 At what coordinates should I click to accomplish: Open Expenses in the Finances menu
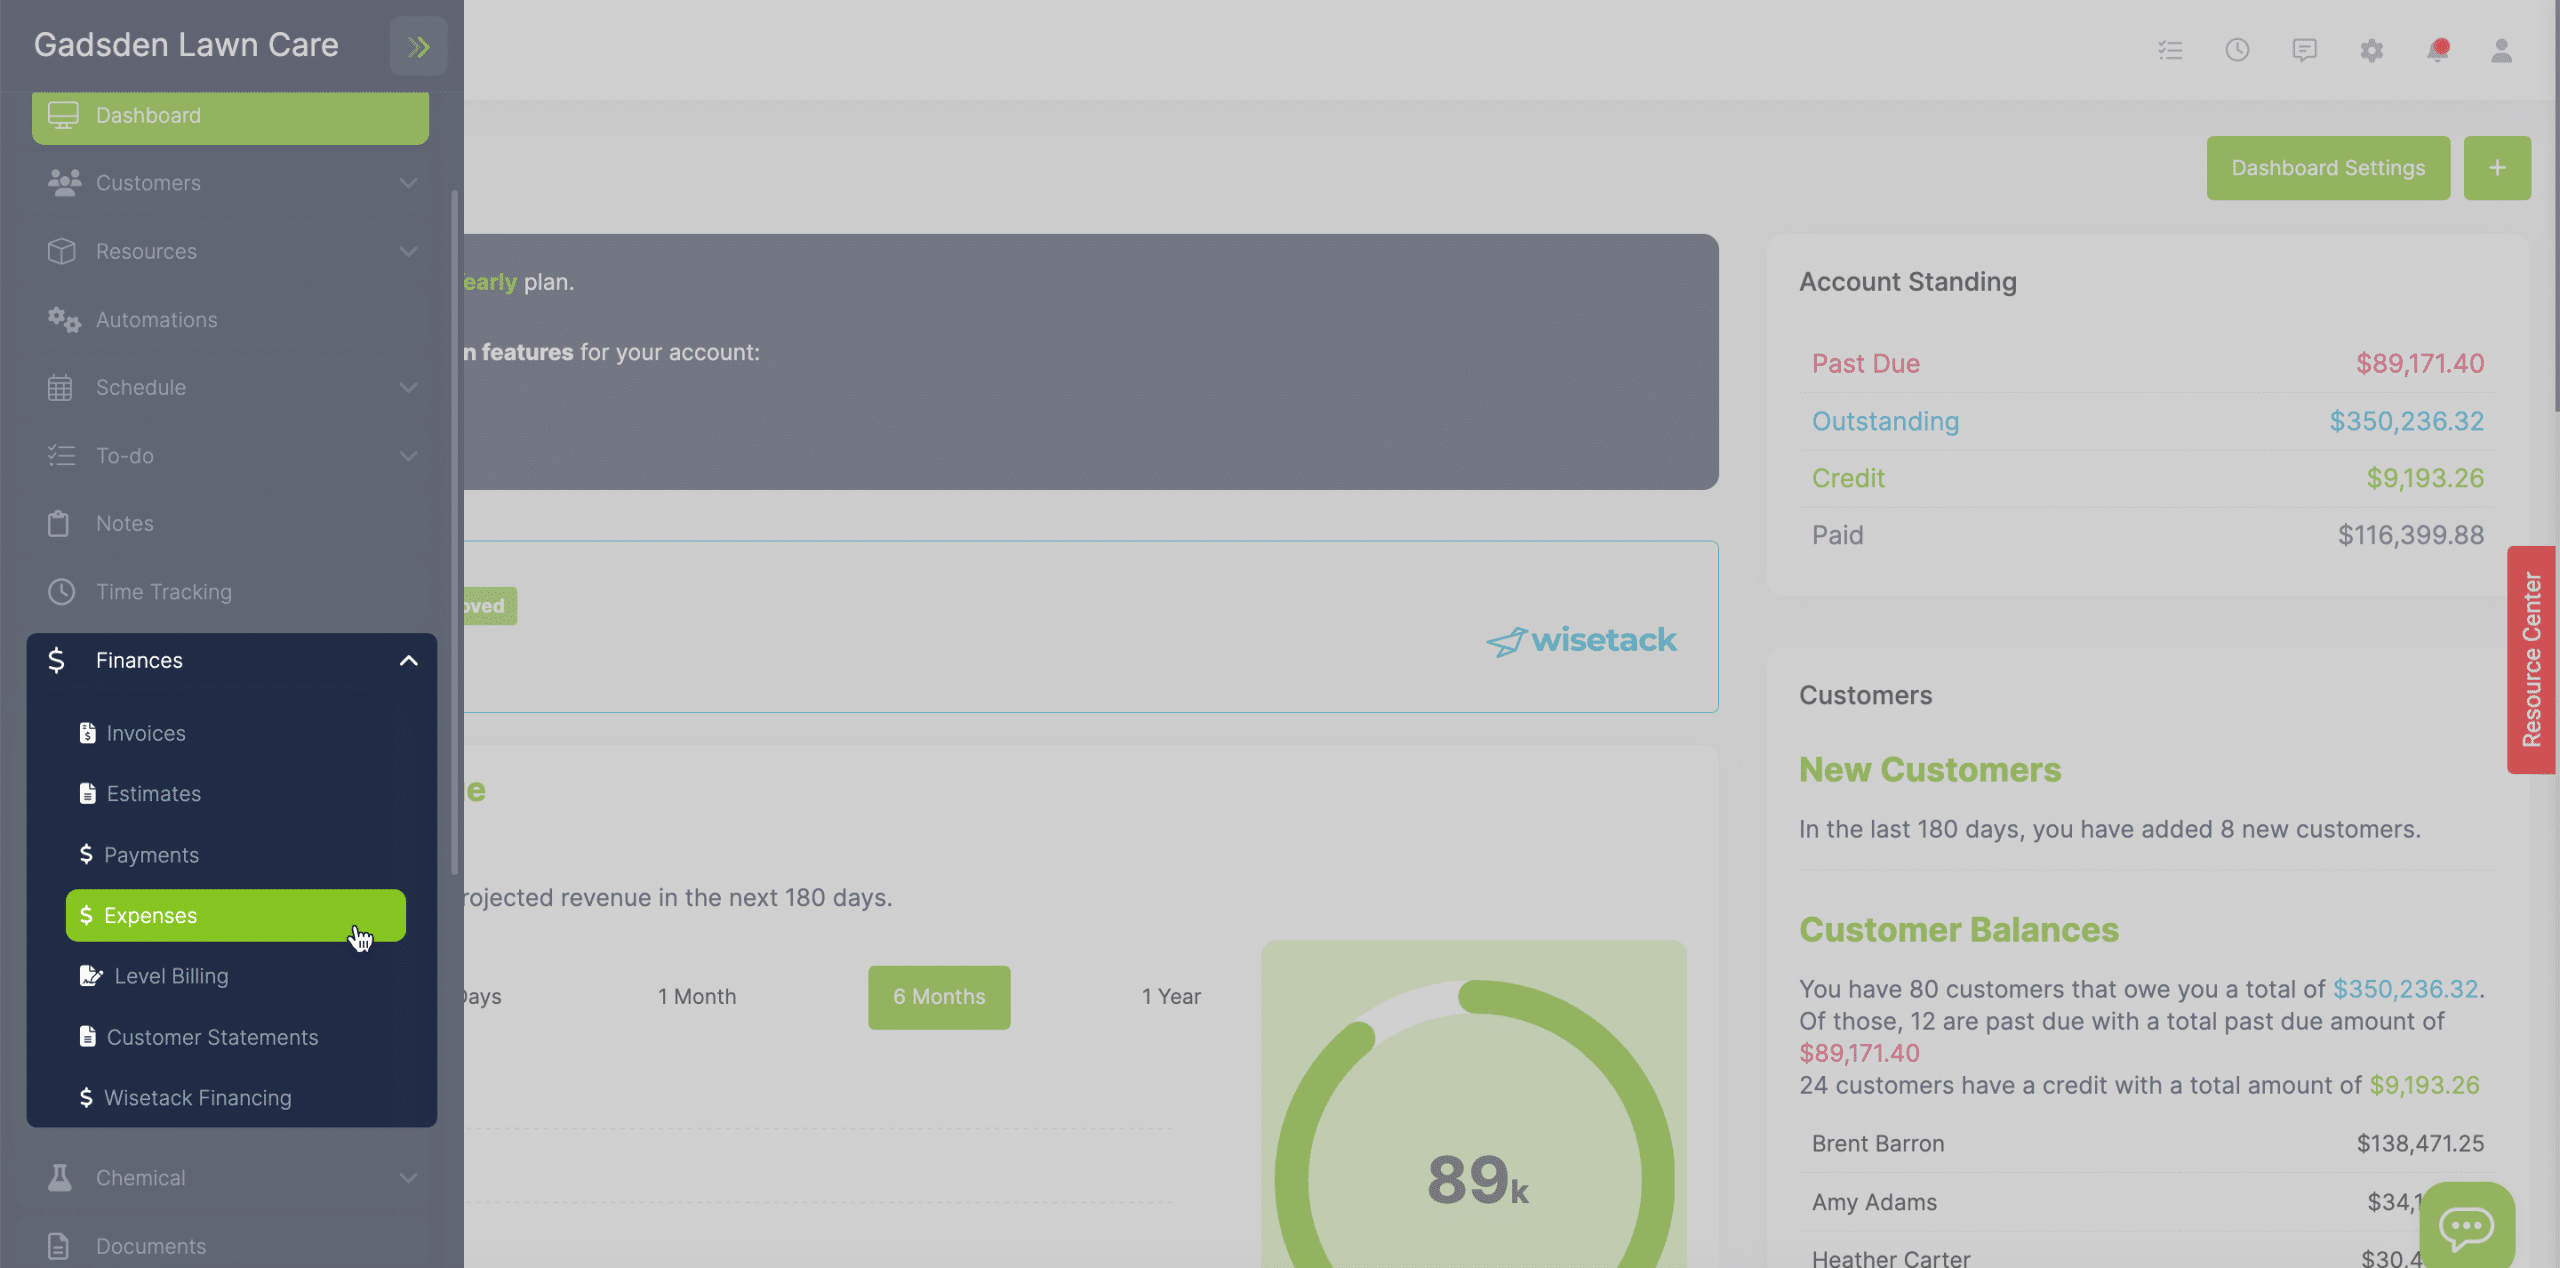click(x=235, y=915)
